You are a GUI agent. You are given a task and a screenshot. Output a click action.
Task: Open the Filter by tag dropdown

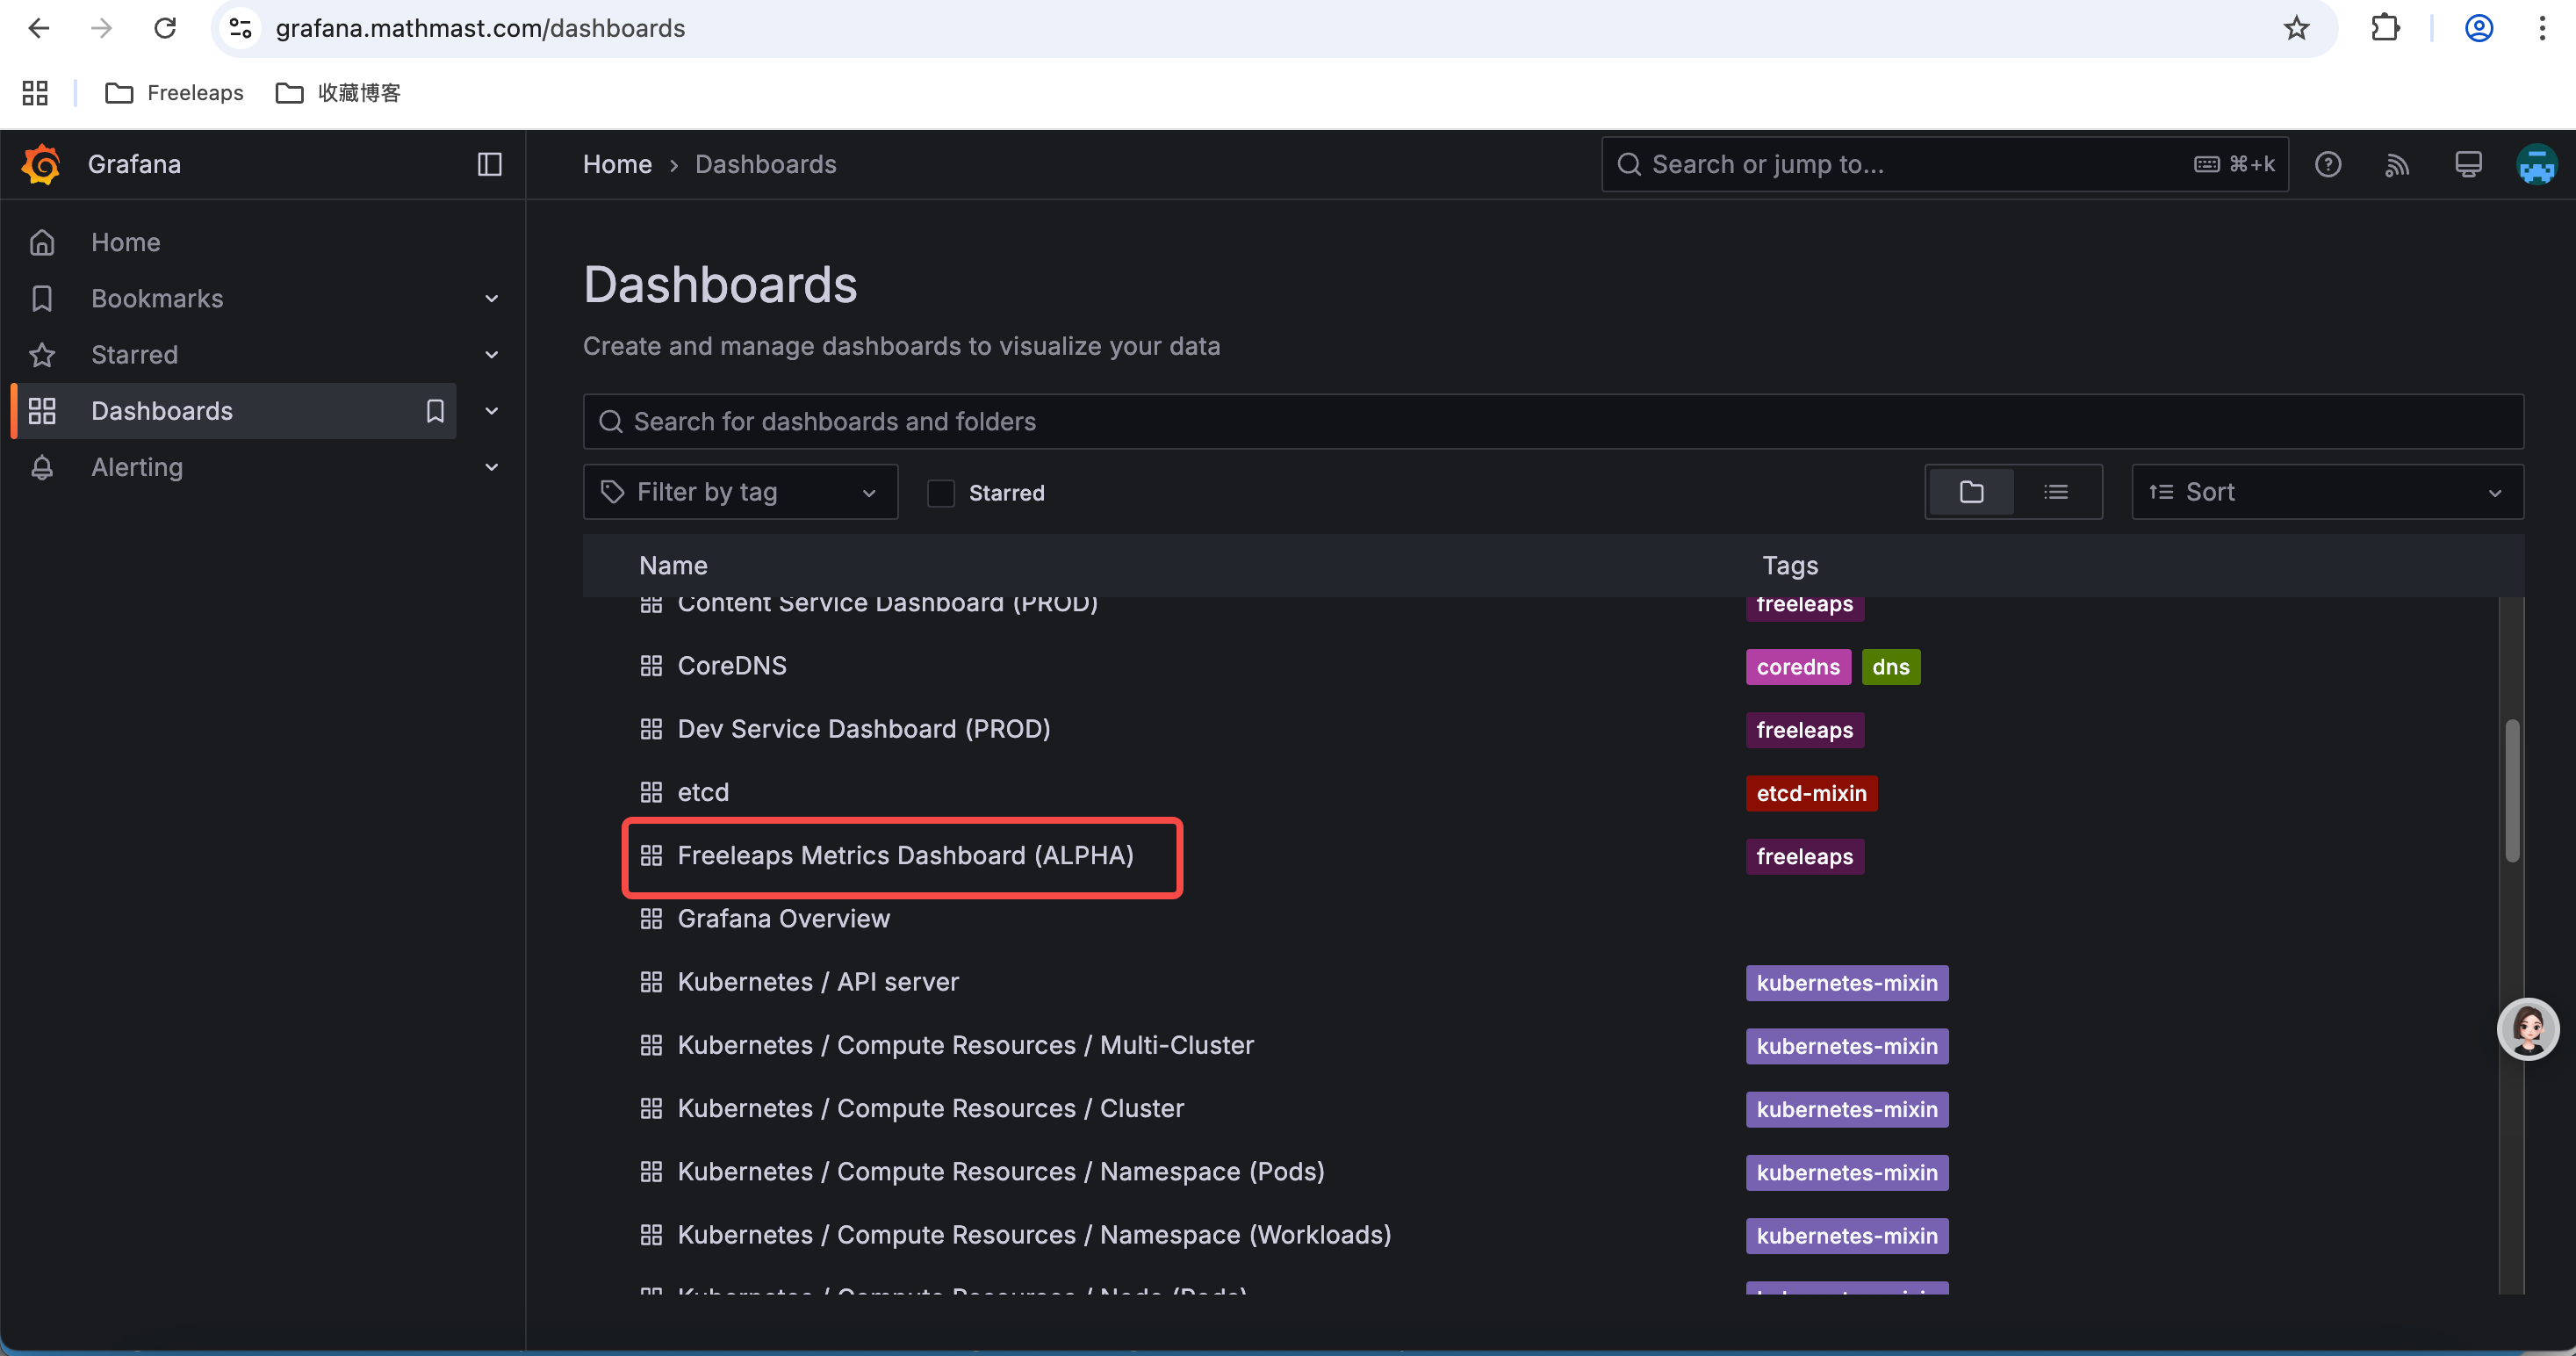(x=740, y=492)
